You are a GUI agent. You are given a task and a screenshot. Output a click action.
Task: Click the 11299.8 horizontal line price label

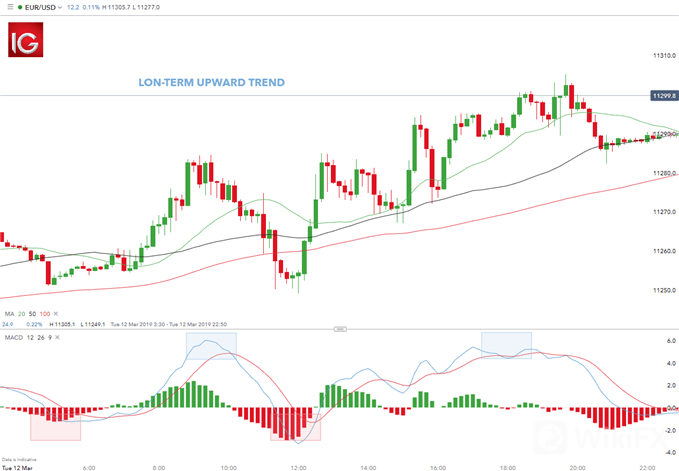coord(662,95)
